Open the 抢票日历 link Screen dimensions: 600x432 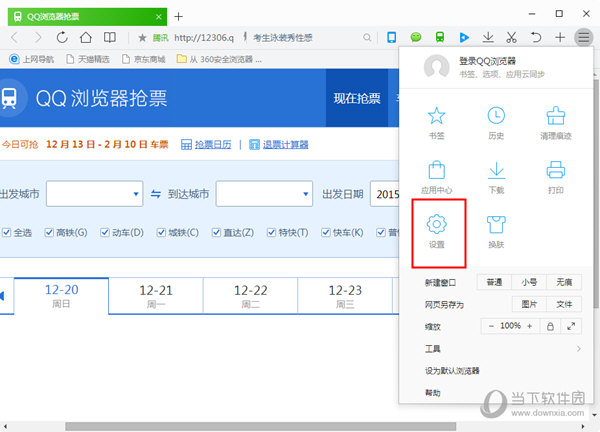(213, 144)
